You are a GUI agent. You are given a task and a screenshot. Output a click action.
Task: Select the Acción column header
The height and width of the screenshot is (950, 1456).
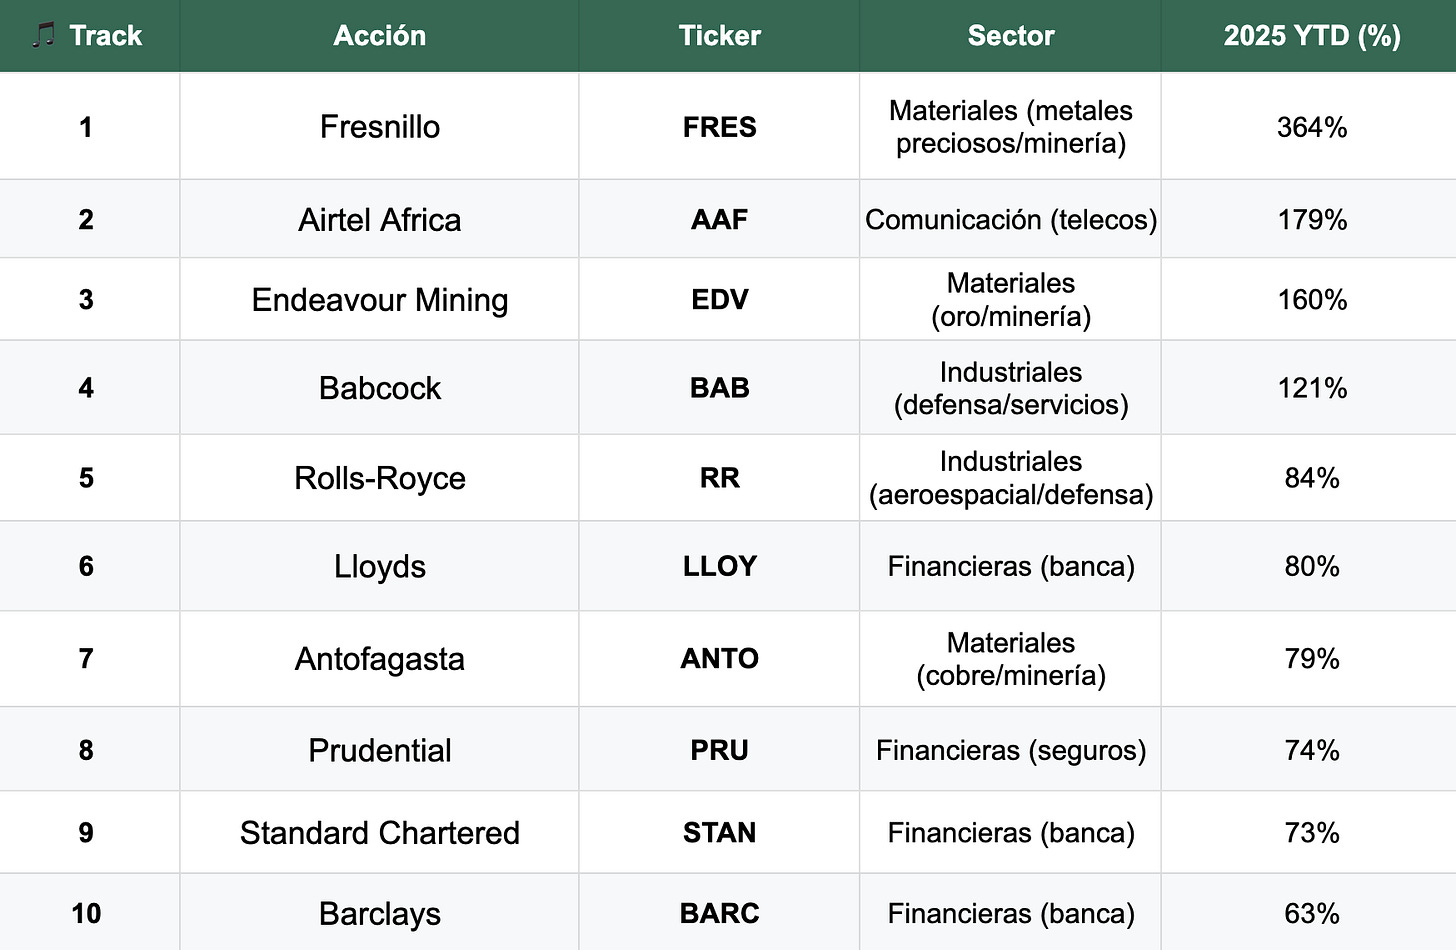point(379,36)
